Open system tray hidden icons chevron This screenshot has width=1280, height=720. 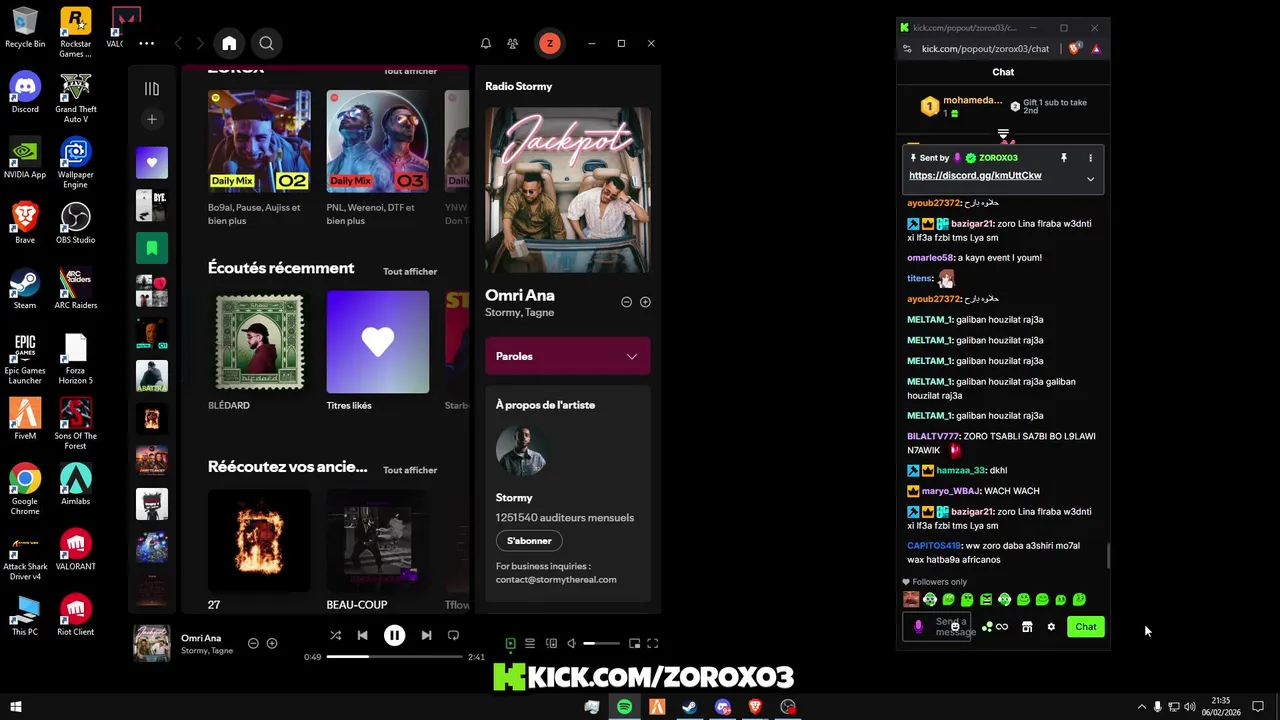pyautogui.click(x=1141, y=707)
